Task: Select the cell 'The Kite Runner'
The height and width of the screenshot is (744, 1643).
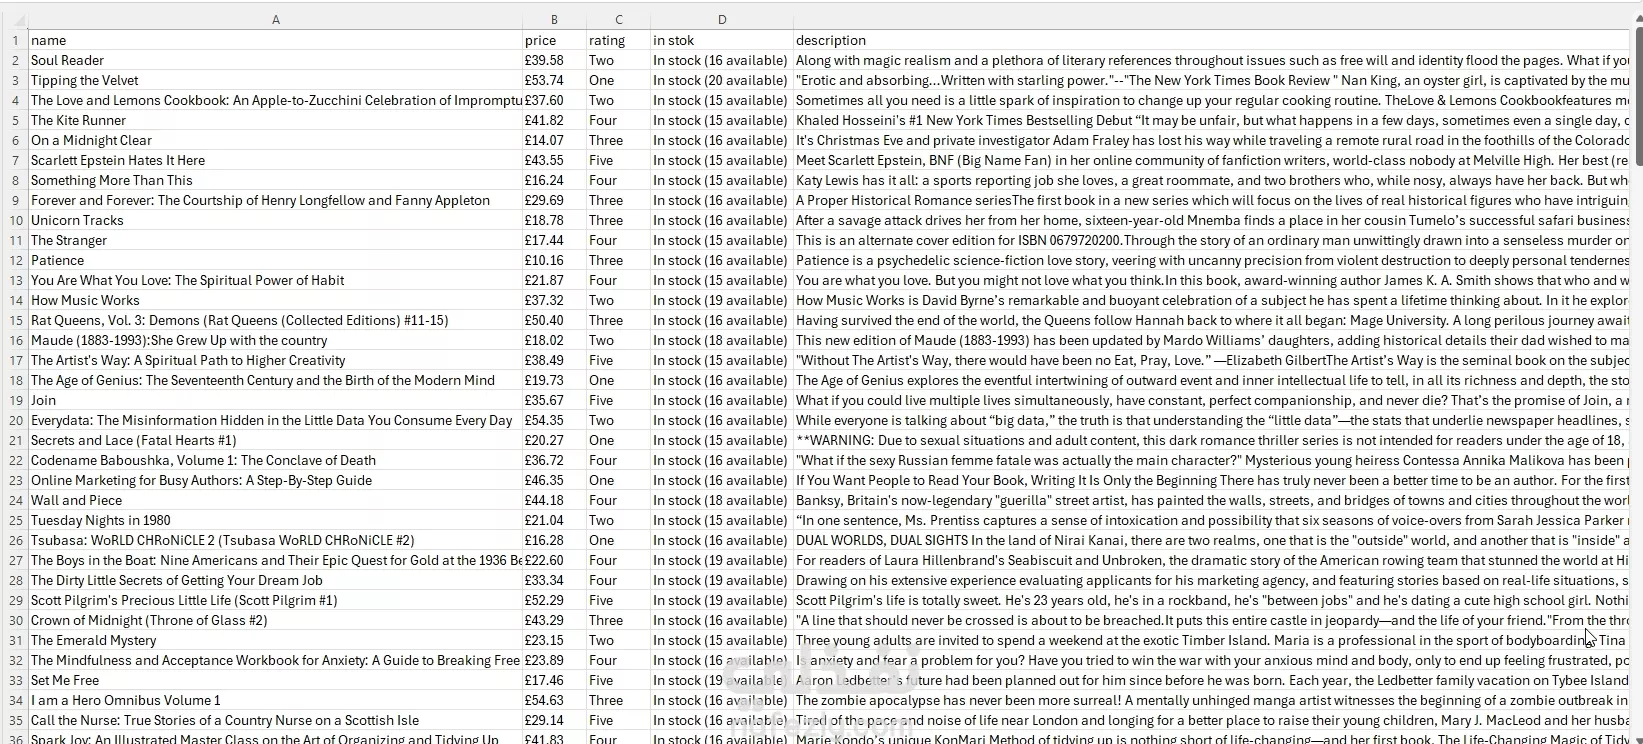Action: [275, 120]
